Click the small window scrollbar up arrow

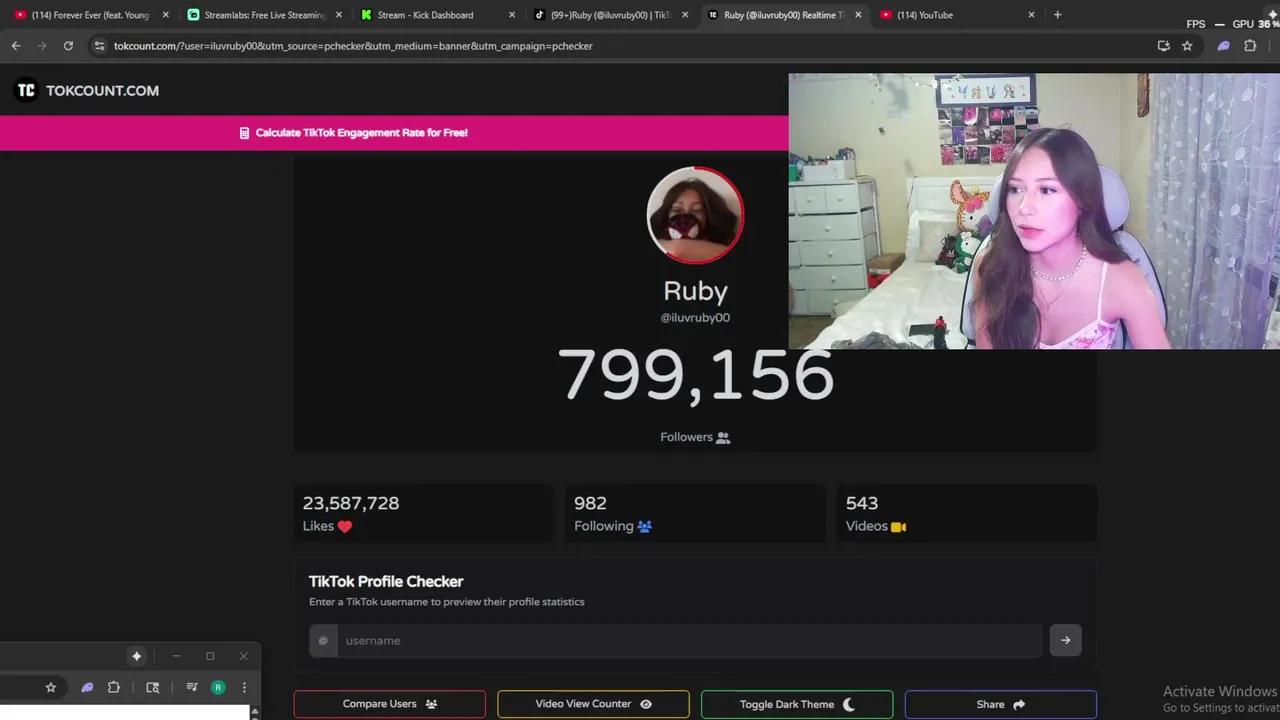255,712
